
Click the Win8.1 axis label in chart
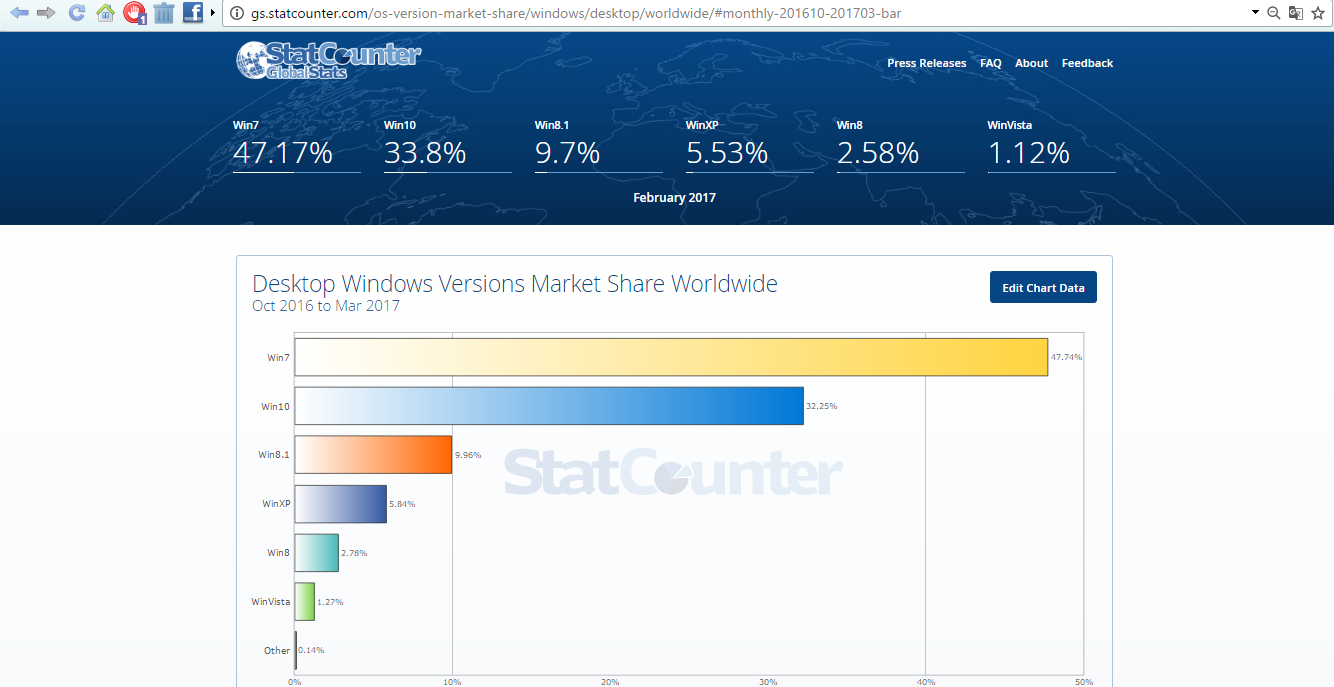[x=274, y=455]
